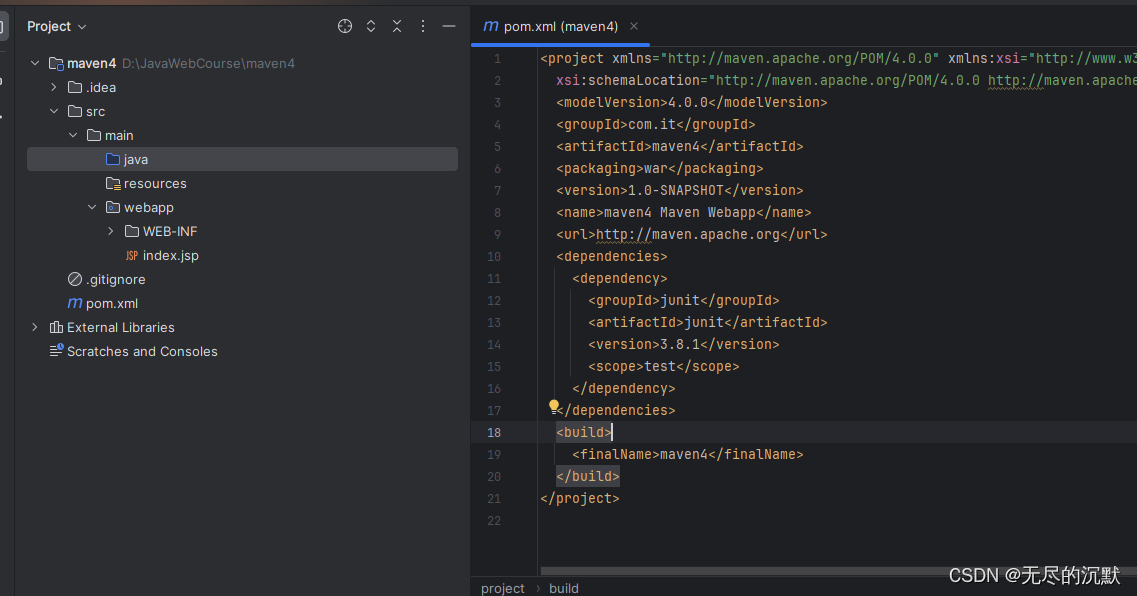
Task: Select index.jsp in project tree
Action: [170, 255]
